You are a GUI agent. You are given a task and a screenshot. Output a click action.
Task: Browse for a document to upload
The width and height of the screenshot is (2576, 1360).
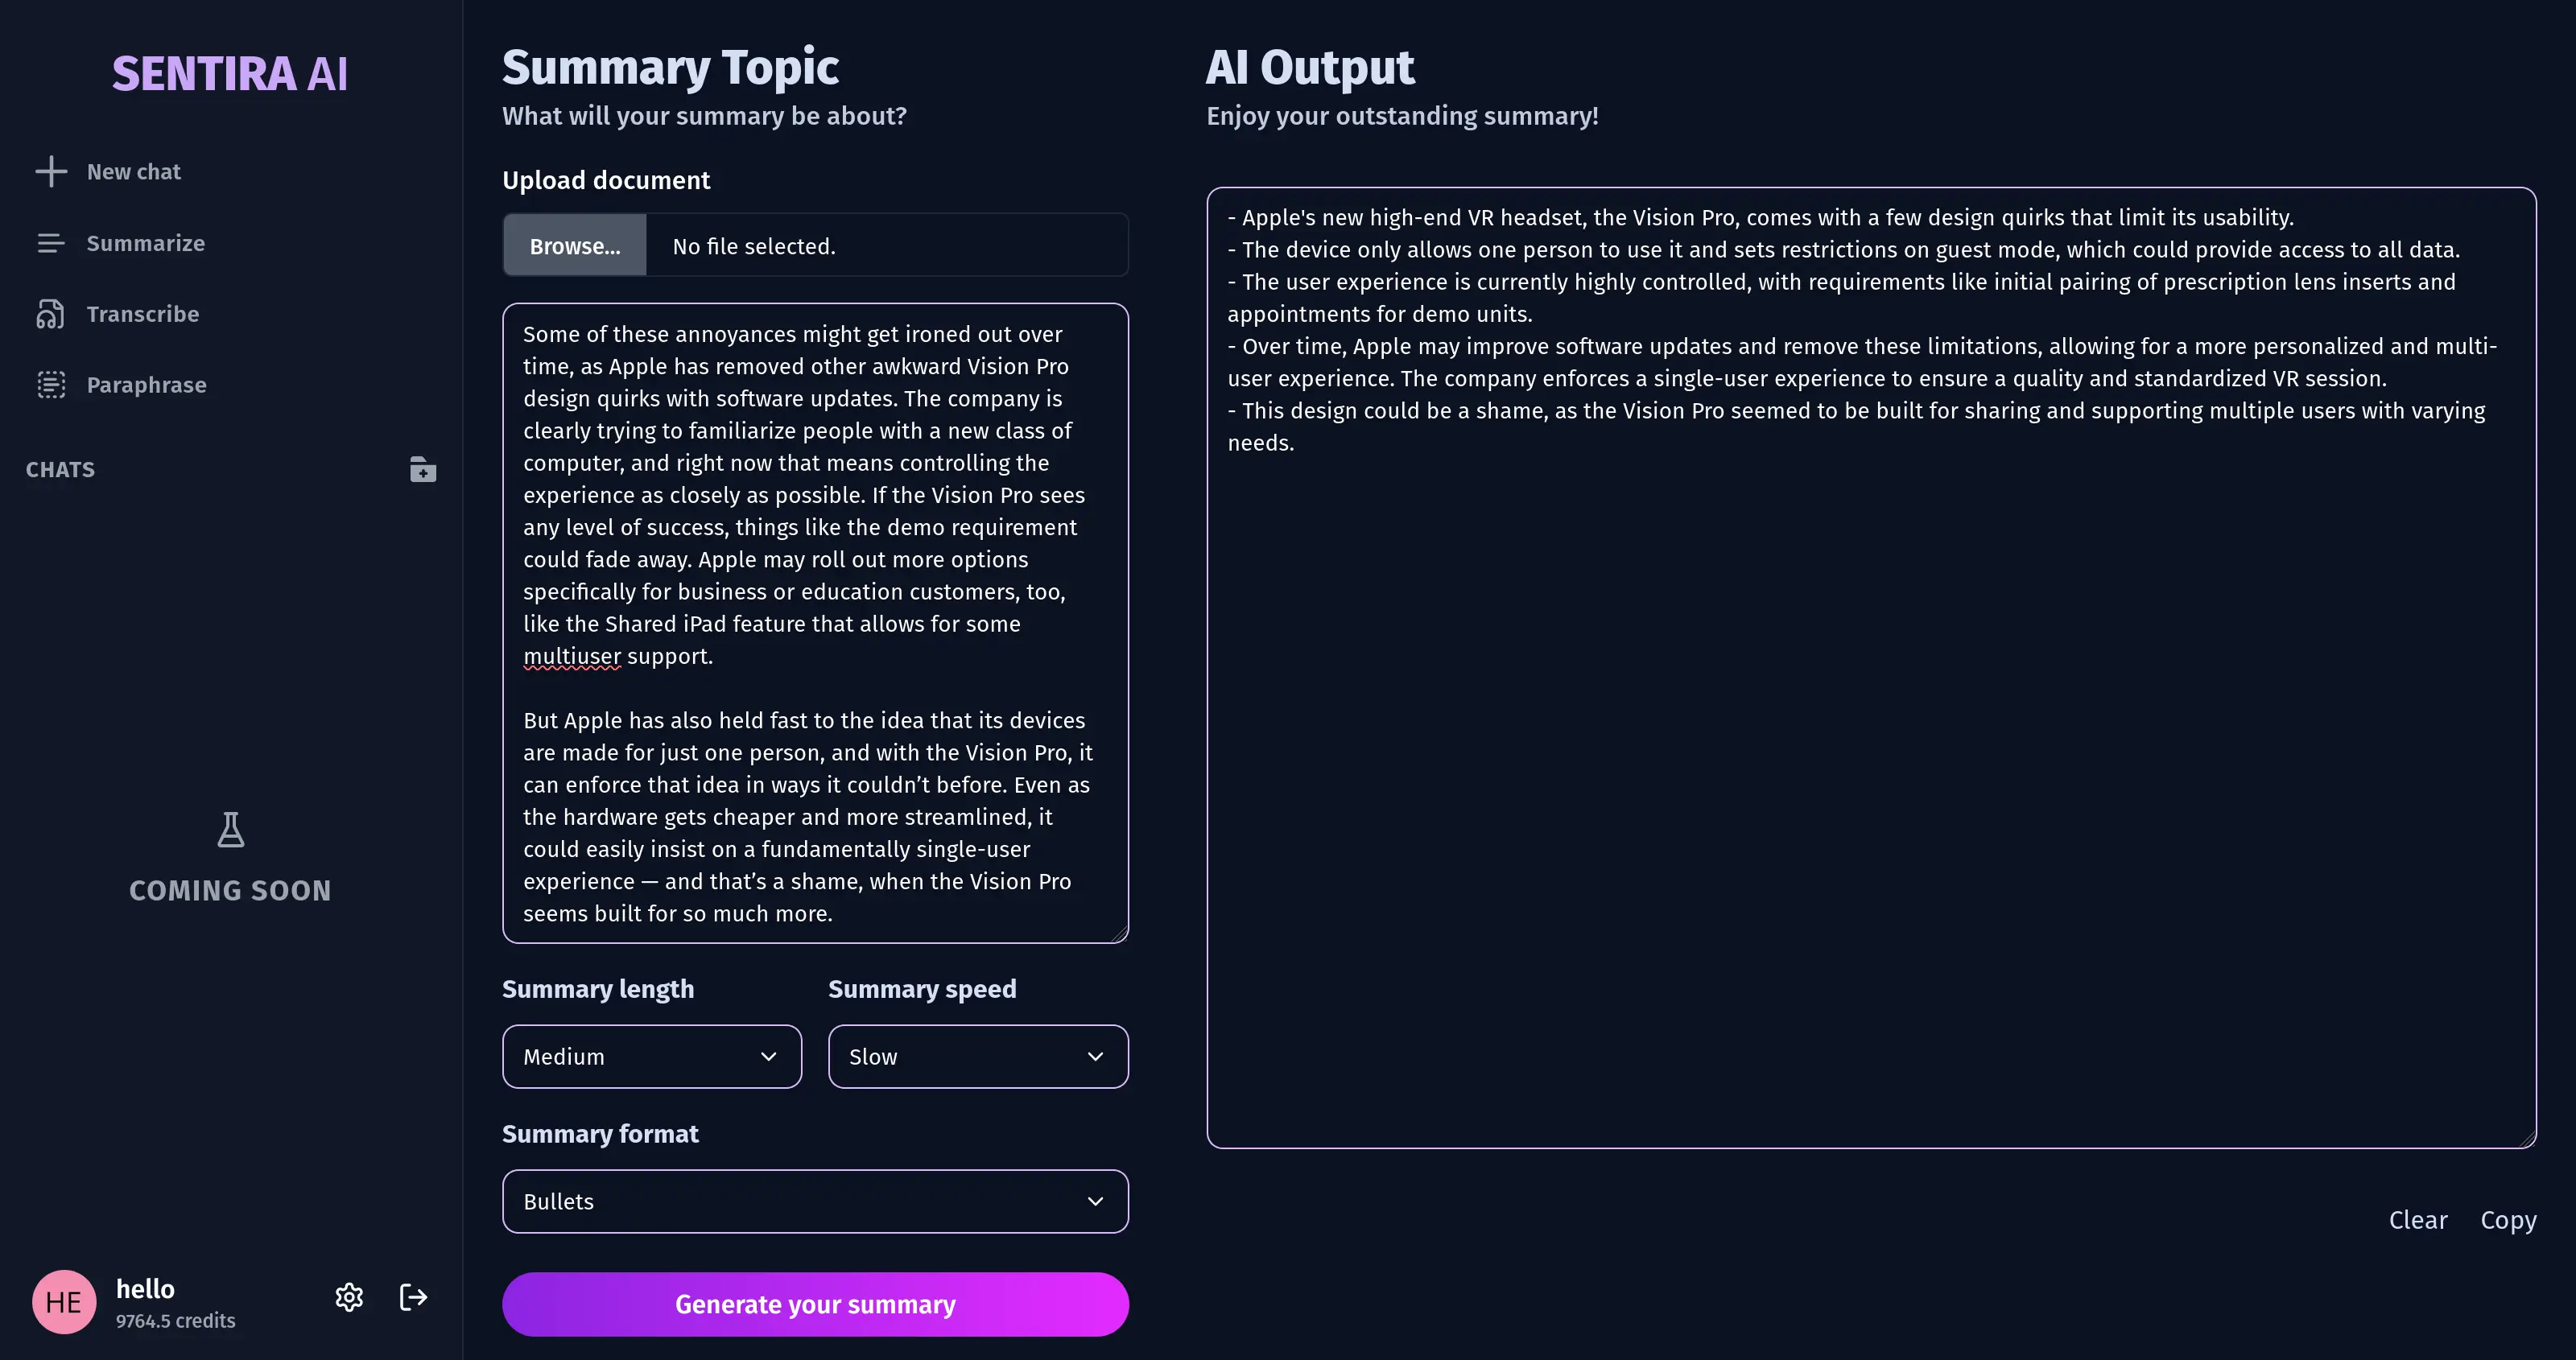(574, 244)
